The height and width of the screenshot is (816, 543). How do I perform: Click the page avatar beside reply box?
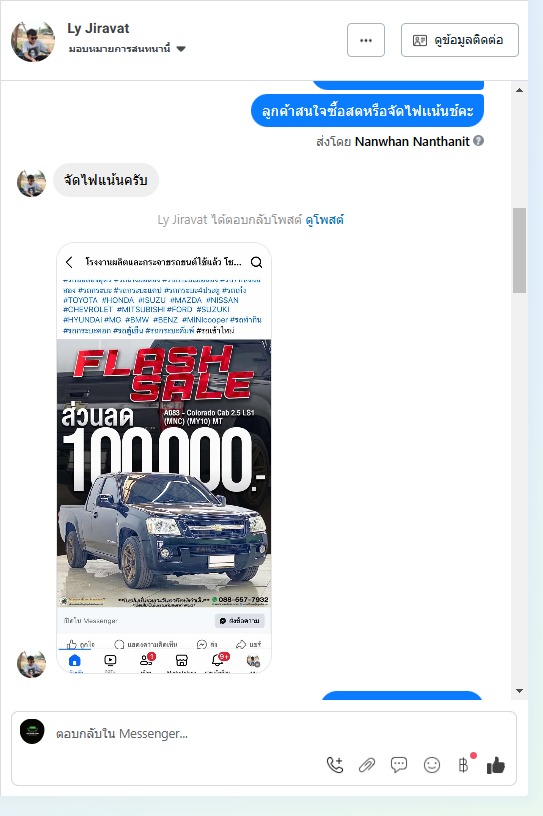pyautogui.click(x=32, y=732)
